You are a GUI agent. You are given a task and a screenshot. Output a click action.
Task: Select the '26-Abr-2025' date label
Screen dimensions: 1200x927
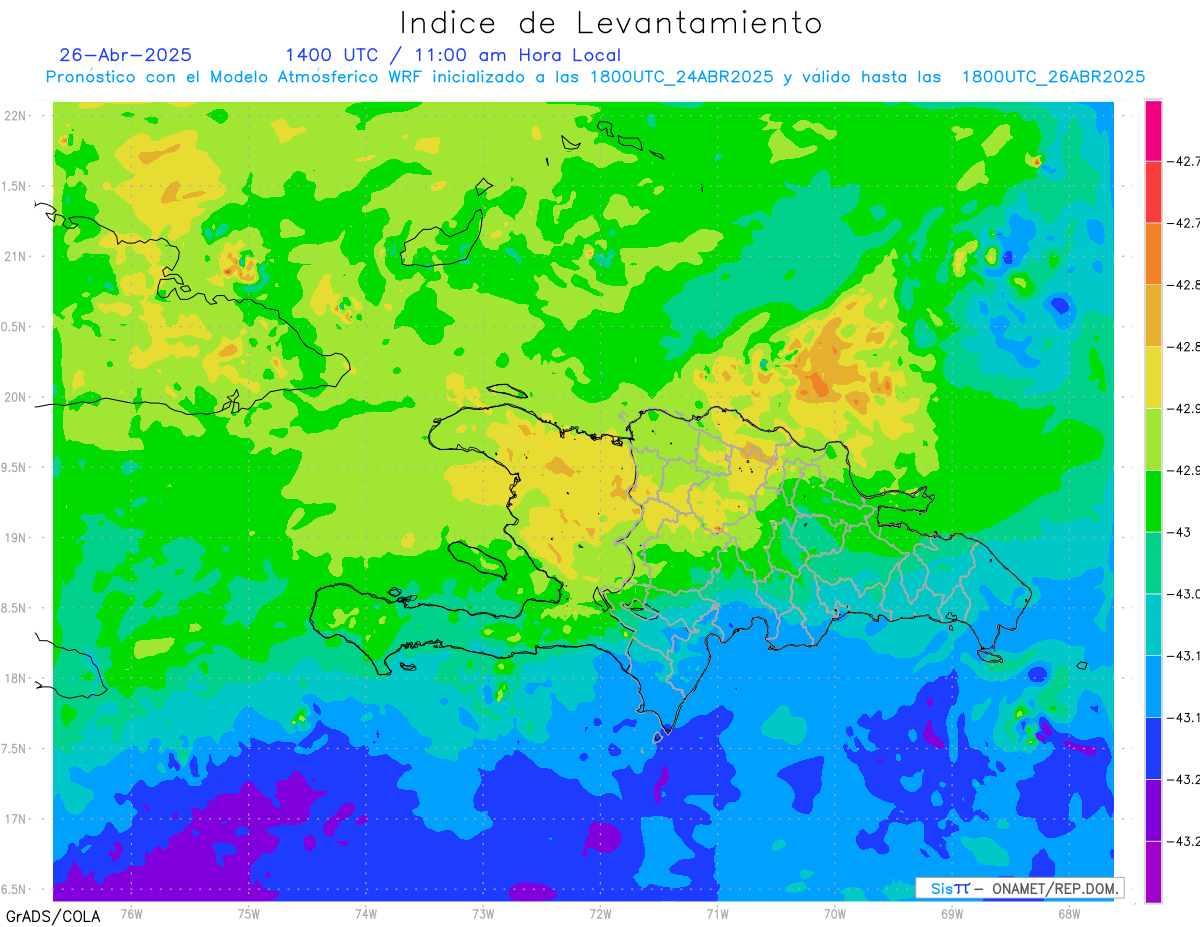125,55
